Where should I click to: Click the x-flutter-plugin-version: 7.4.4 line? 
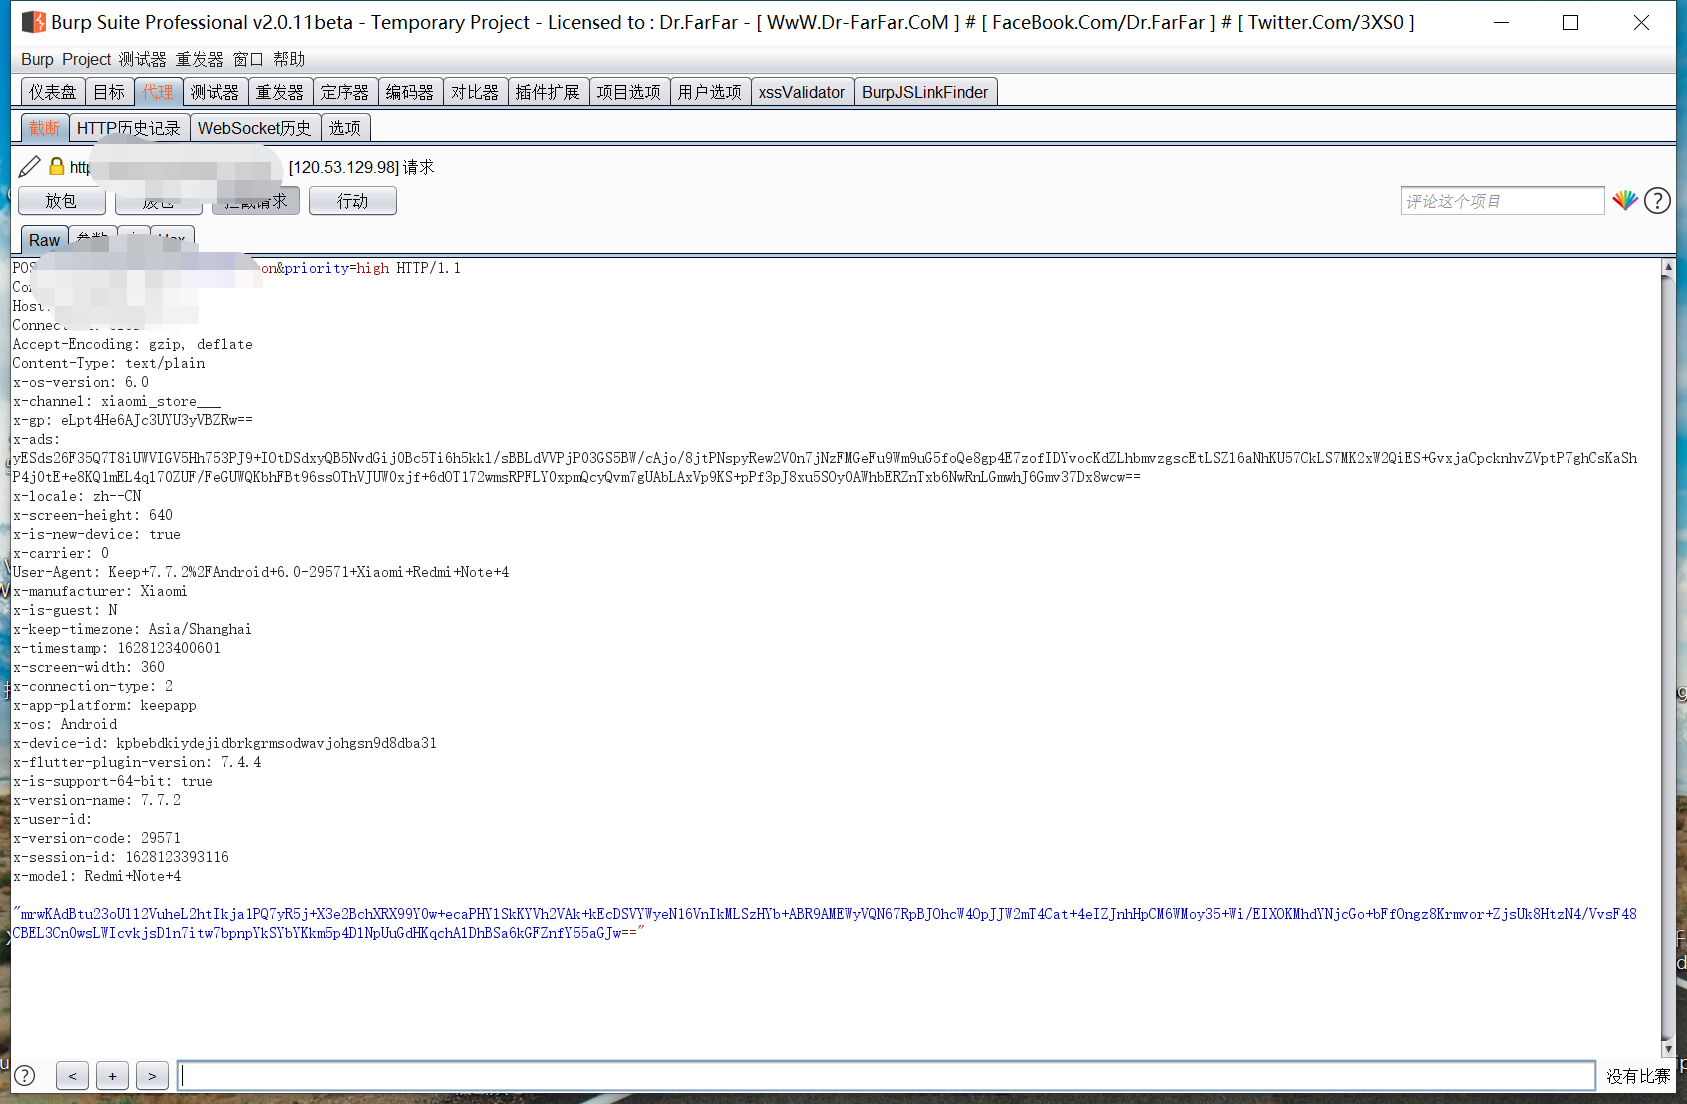point(137,762)
